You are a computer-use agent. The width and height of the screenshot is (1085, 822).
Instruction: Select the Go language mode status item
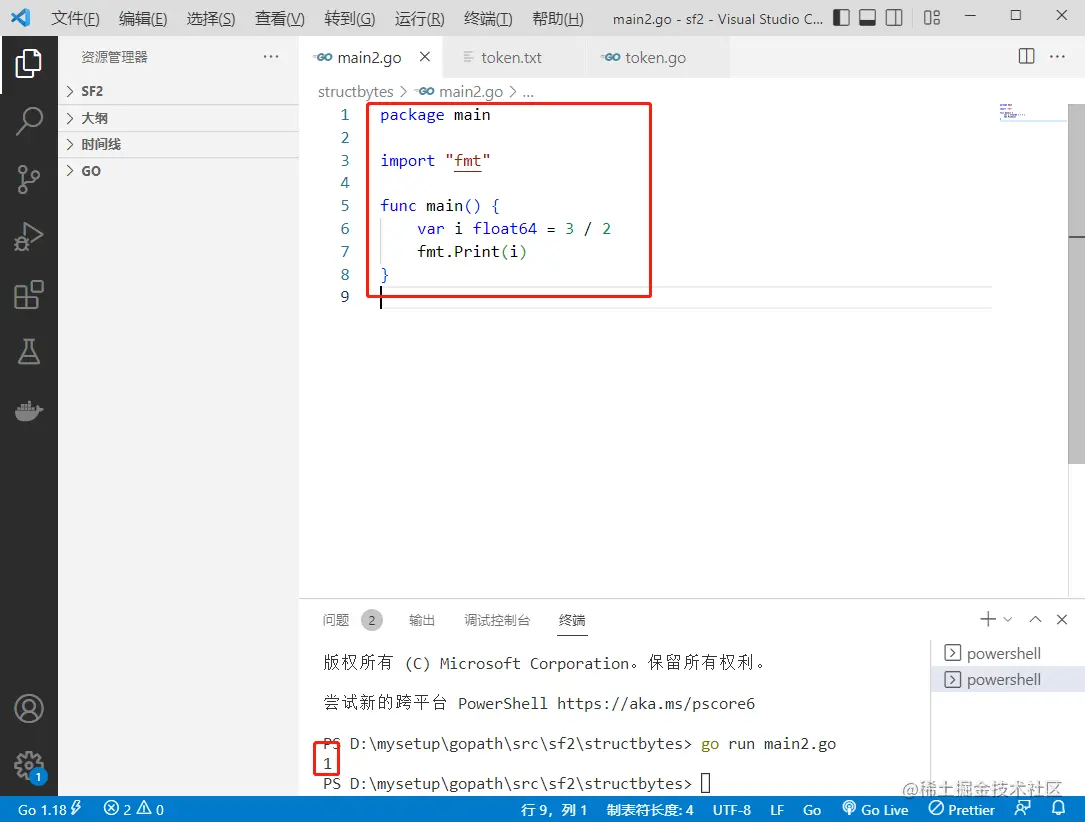(812, 810)
